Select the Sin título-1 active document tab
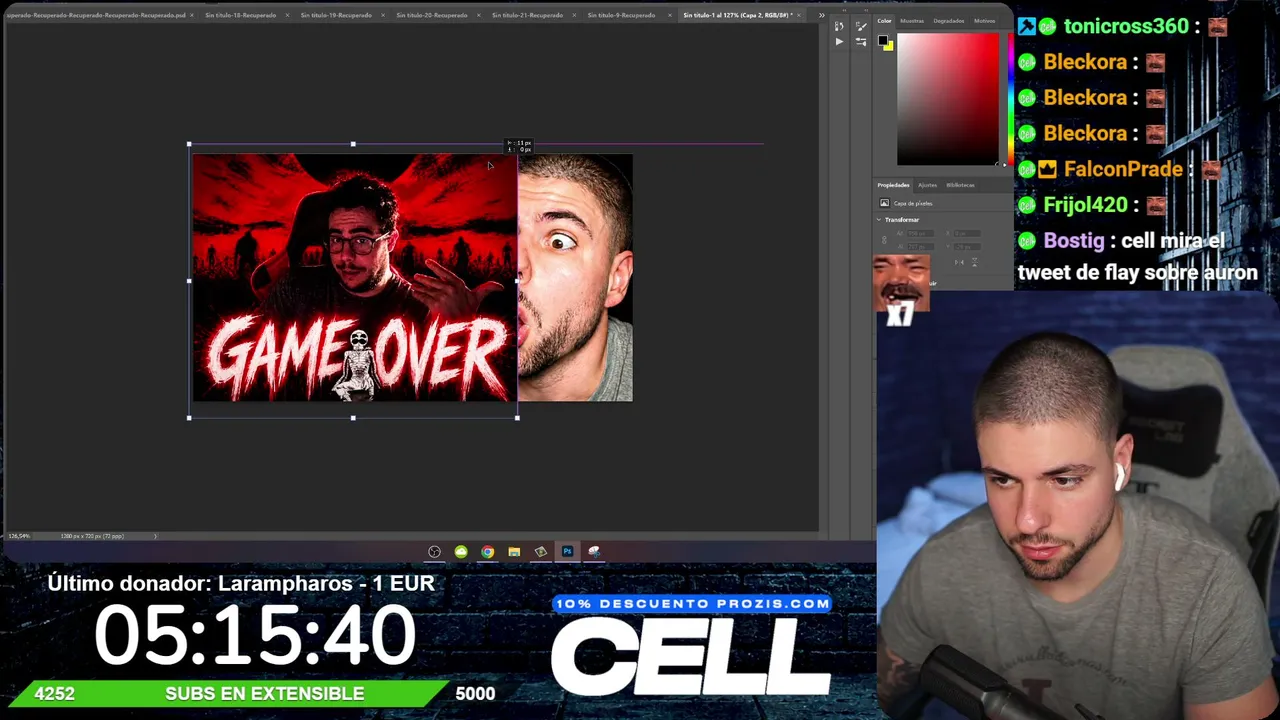The image size is (1280, 720). 738,15
